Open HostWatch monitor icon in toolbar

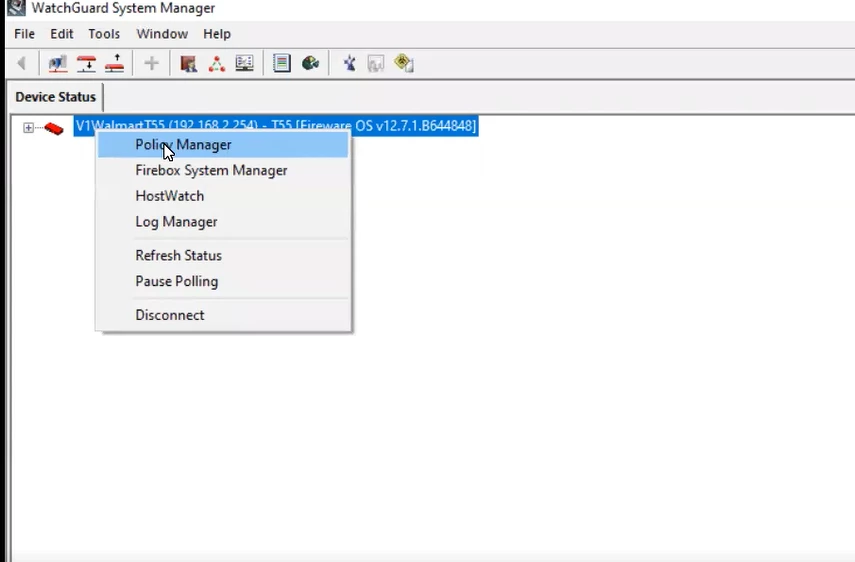point(244,63)
